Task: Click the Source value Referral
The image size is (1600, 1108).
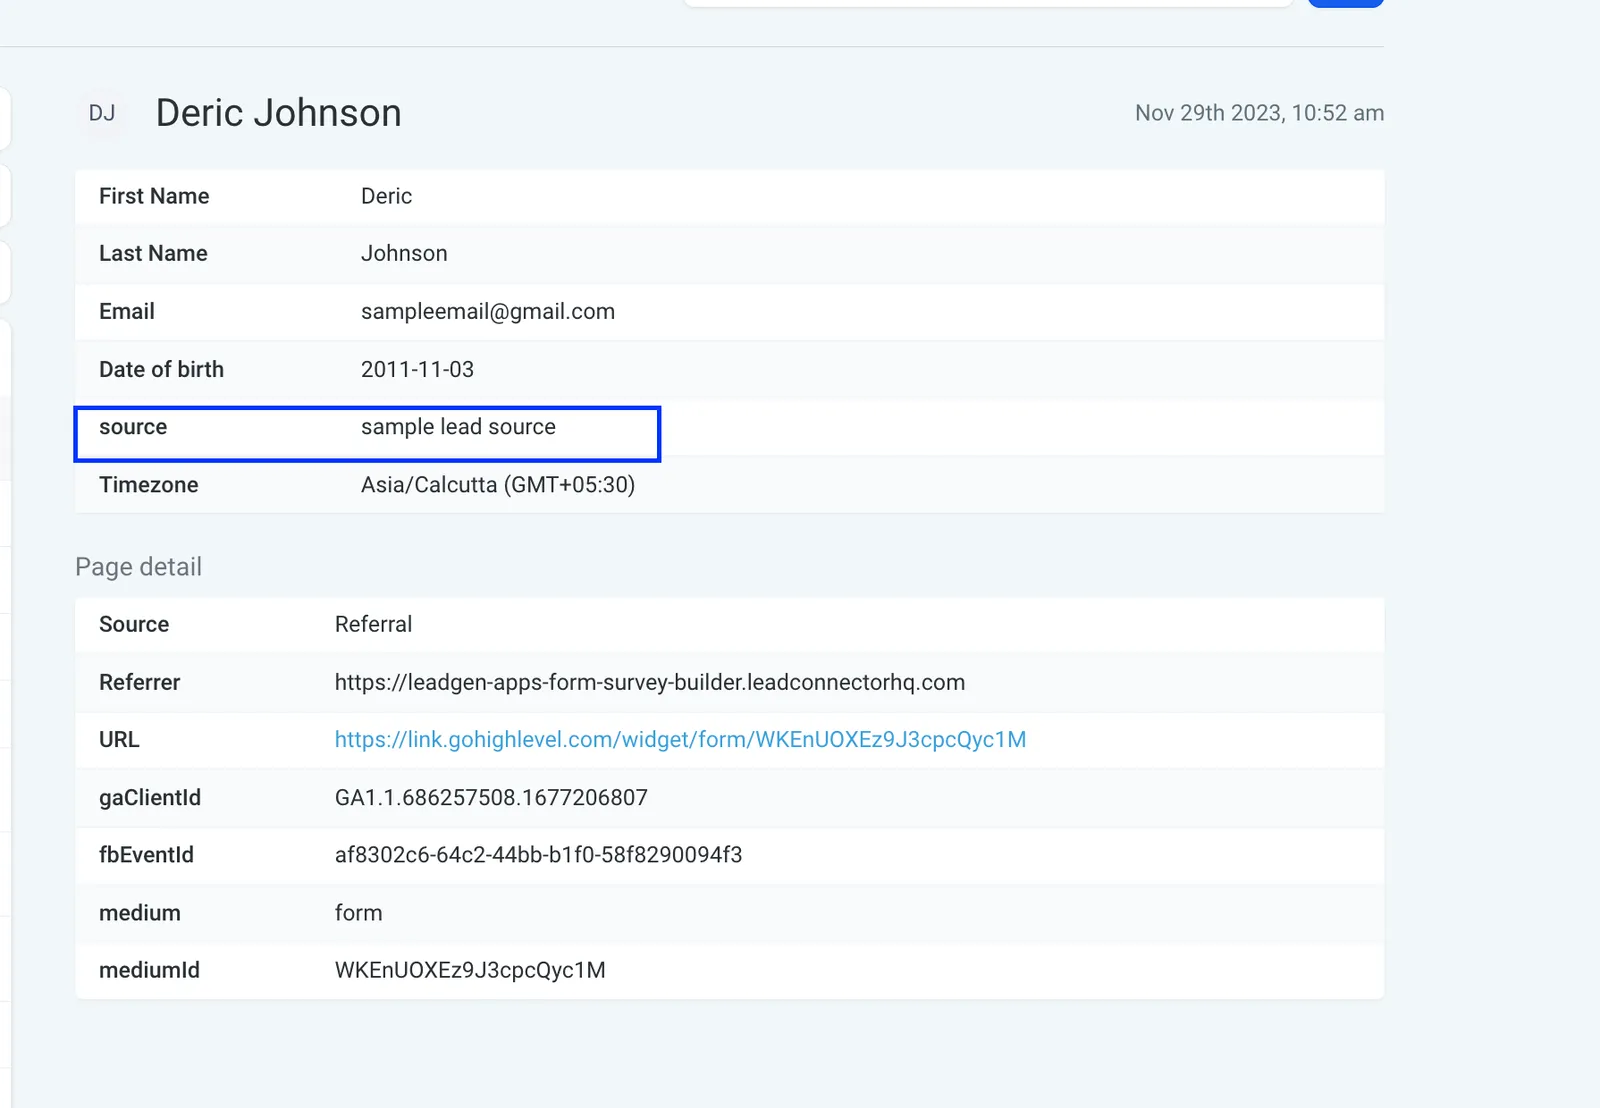Action: click(373, 624)
